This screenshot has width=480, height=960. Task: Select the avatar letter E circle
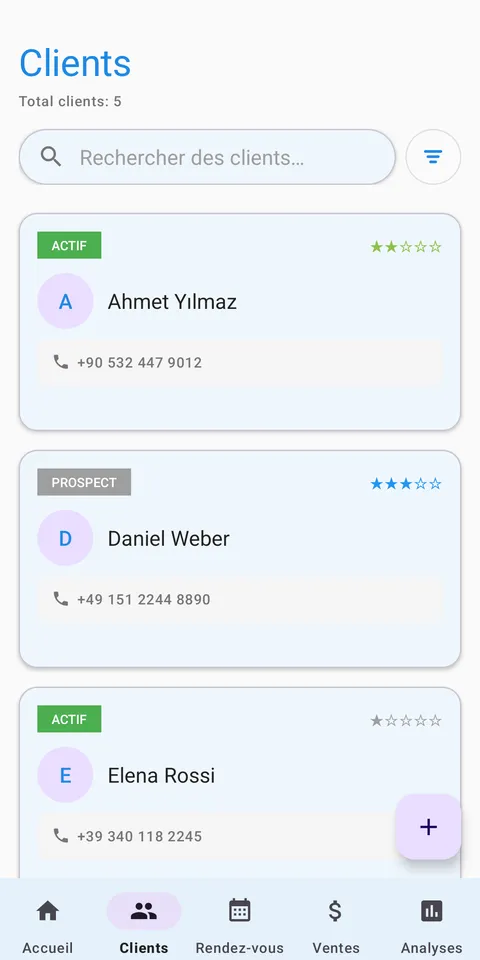(x=65, y=775)
